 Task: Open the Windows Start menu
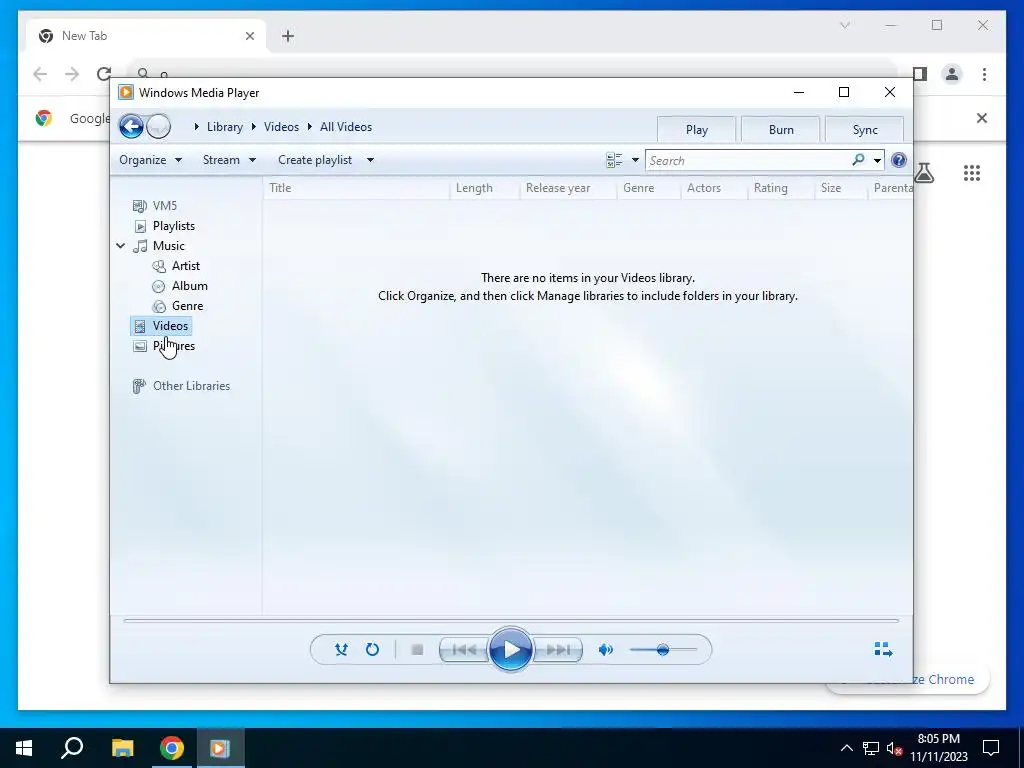pyautogui.click(x=24, y=748)
